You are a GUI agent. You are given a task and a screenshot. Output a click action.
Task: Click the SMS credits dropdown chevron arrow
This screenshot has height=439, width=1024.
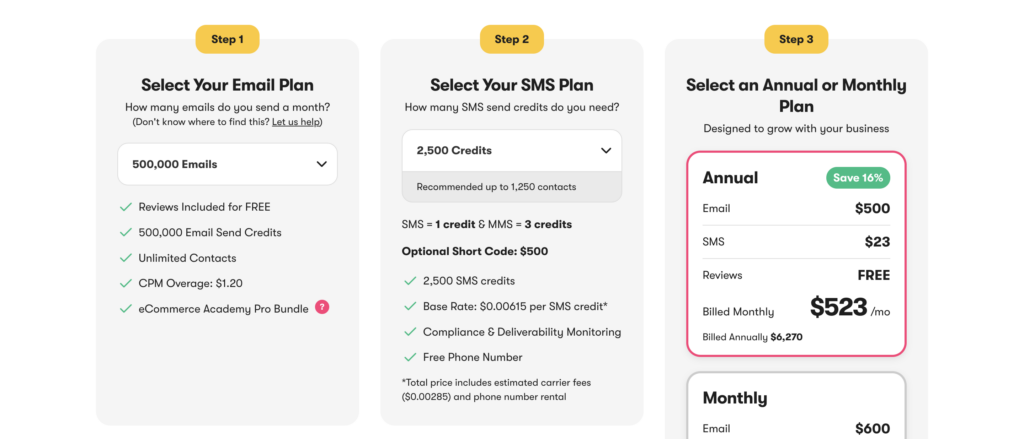[606, 151]
